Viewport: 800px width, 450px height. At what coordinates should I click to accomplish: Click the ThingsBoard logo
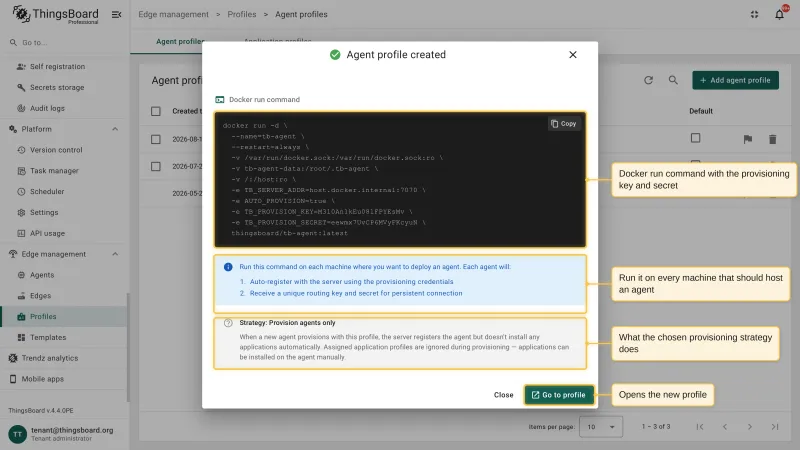[x=56, y=14]
